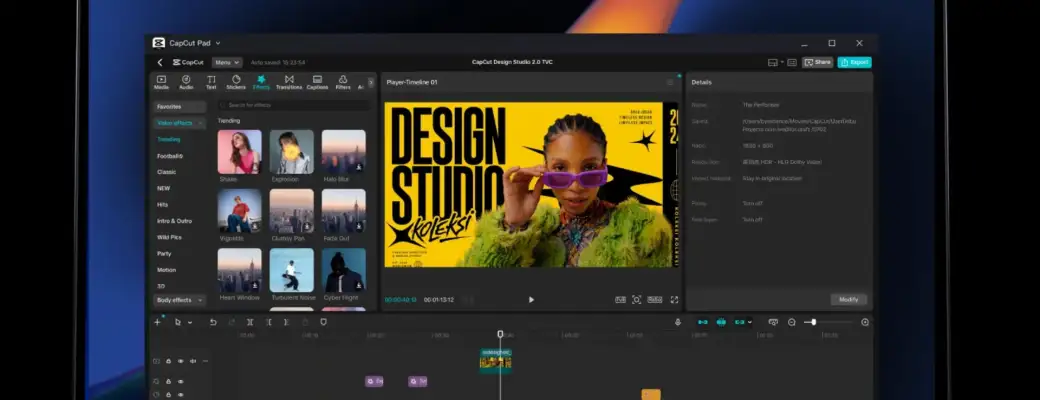Open the linkage toggle dropdown arrow
This screenshot has width=1040, height=400.
pos(750,322)
